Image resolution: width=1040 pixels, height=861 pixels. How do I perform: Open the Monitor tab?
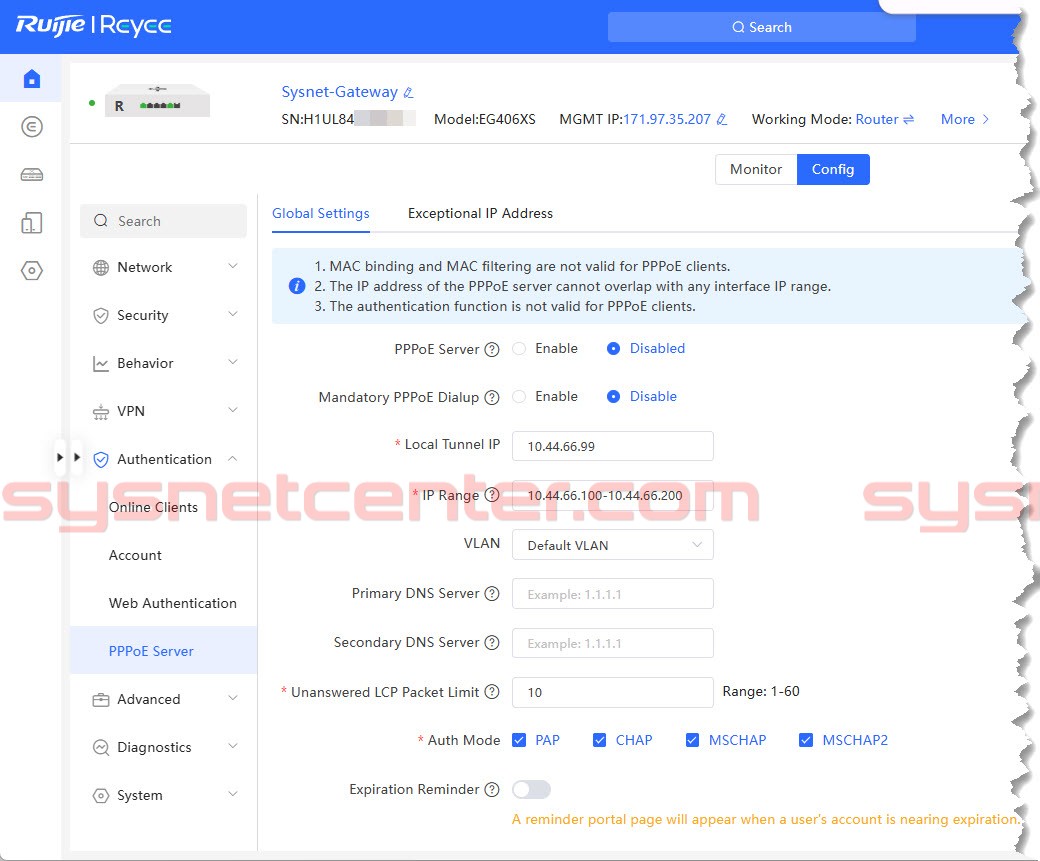(x=755, y=169)
